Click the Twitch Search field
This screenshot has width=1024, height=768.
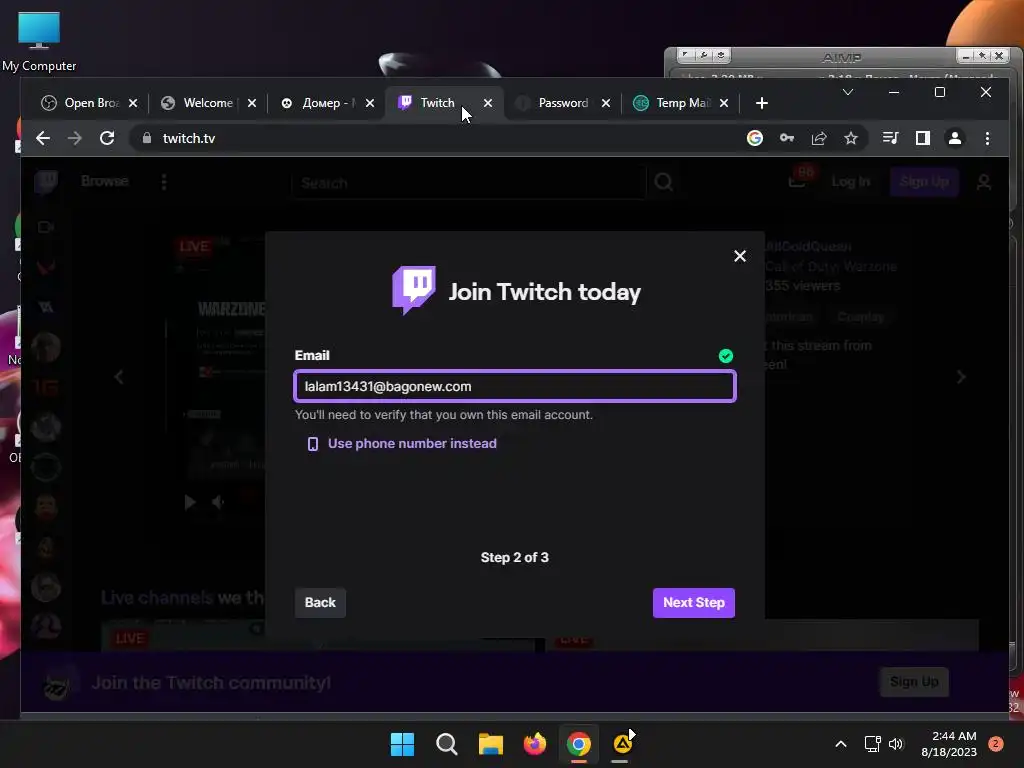tap(469, 183)
